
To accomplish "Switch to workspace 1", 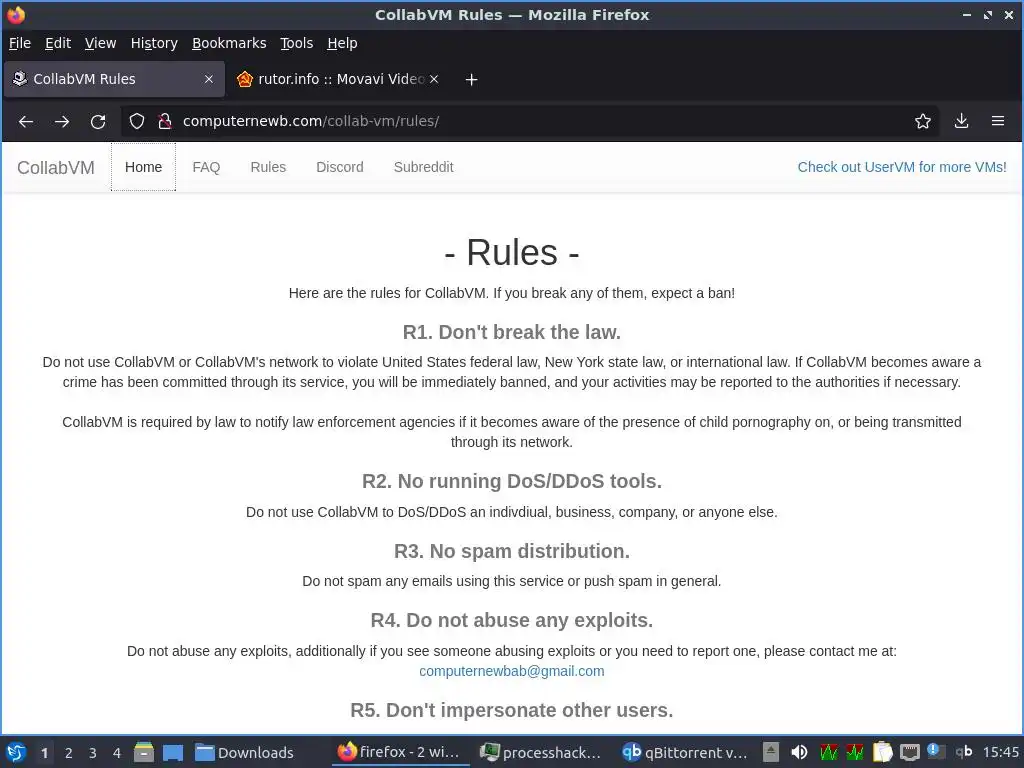I will pos(44,753).
